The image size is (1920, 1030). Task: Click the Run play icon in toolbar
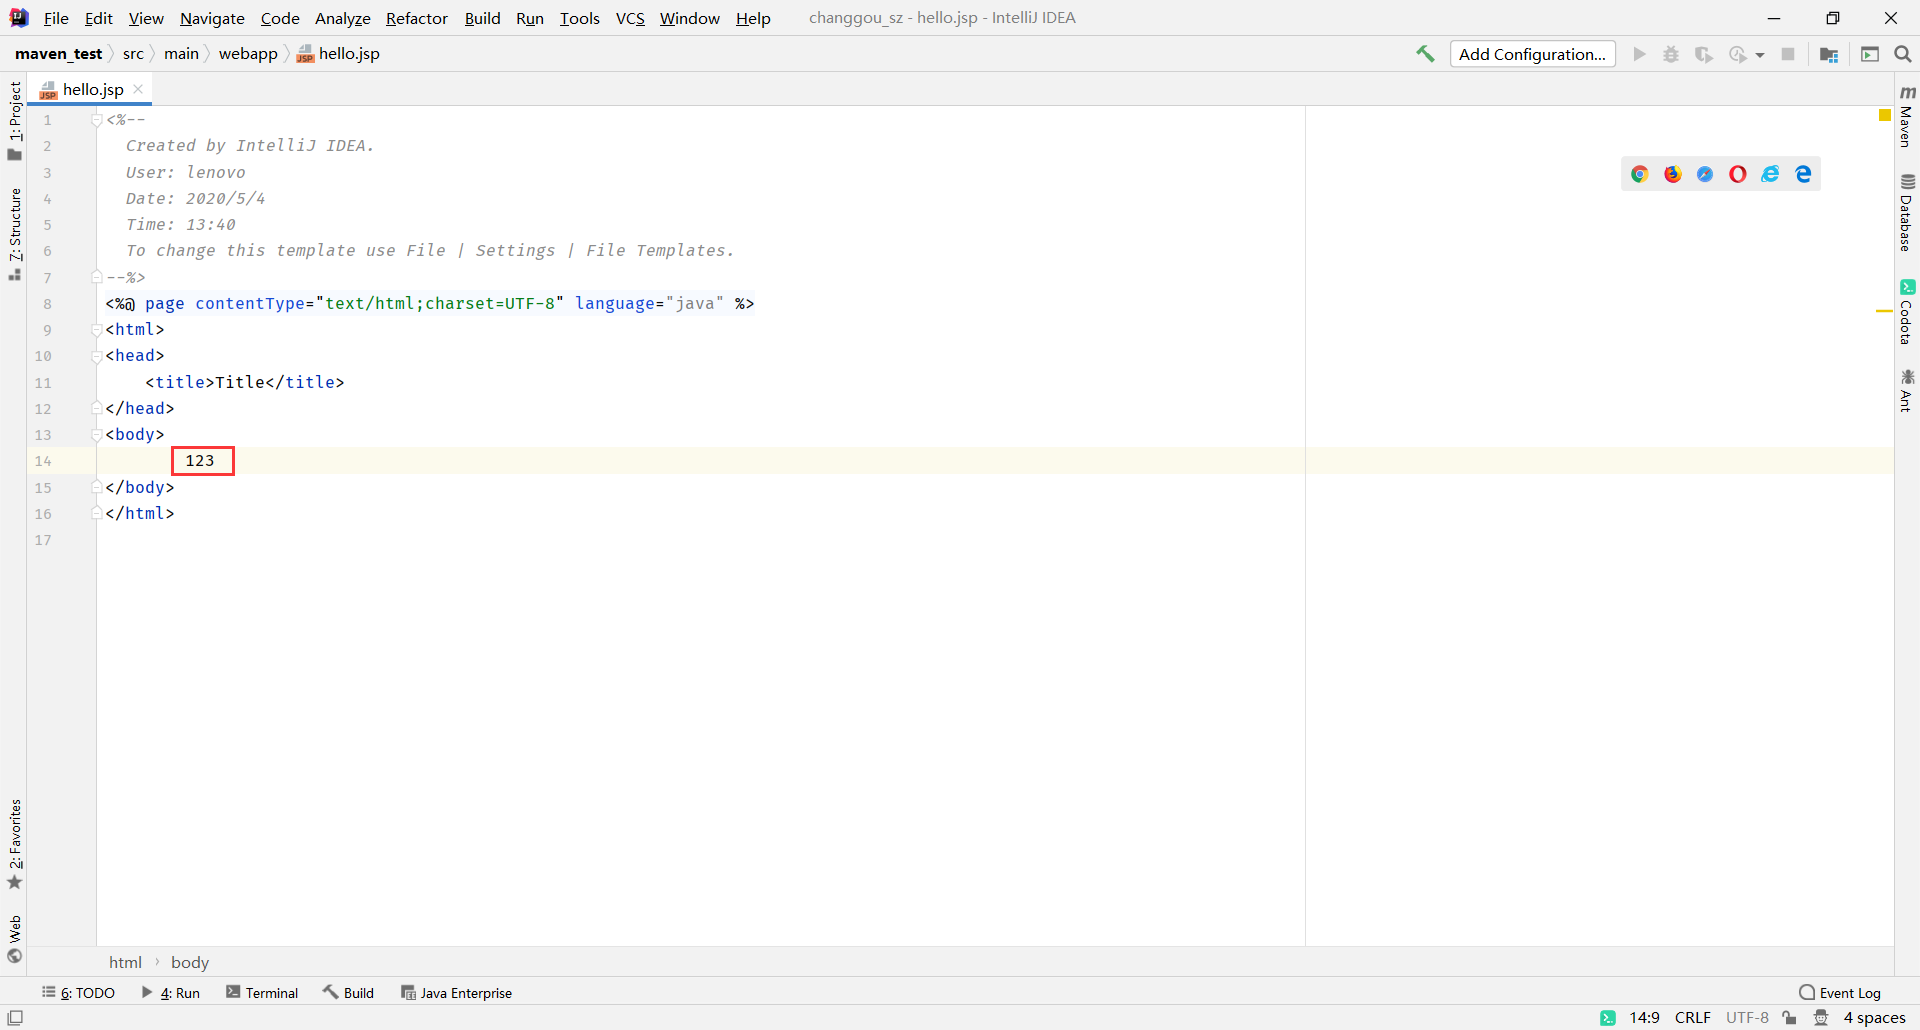click(1639, 54)
